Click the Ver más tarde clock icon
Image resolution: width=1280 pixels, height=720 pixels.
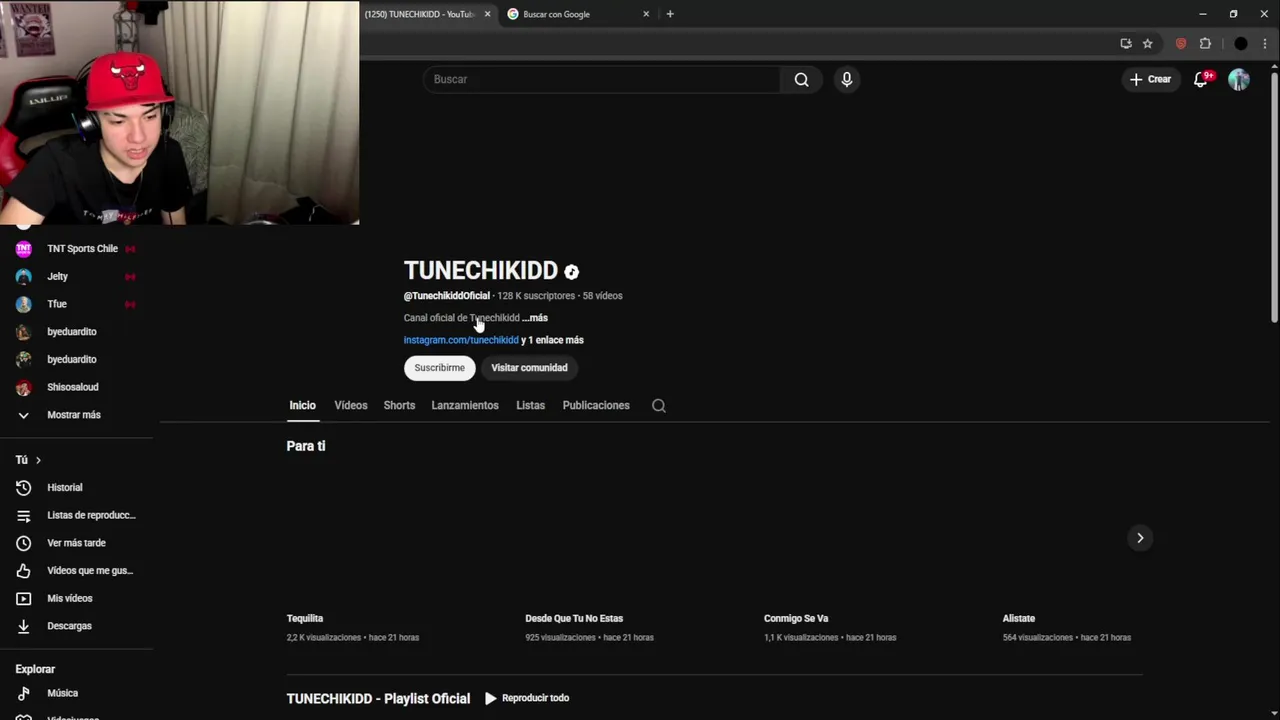[x=24, y=543]
